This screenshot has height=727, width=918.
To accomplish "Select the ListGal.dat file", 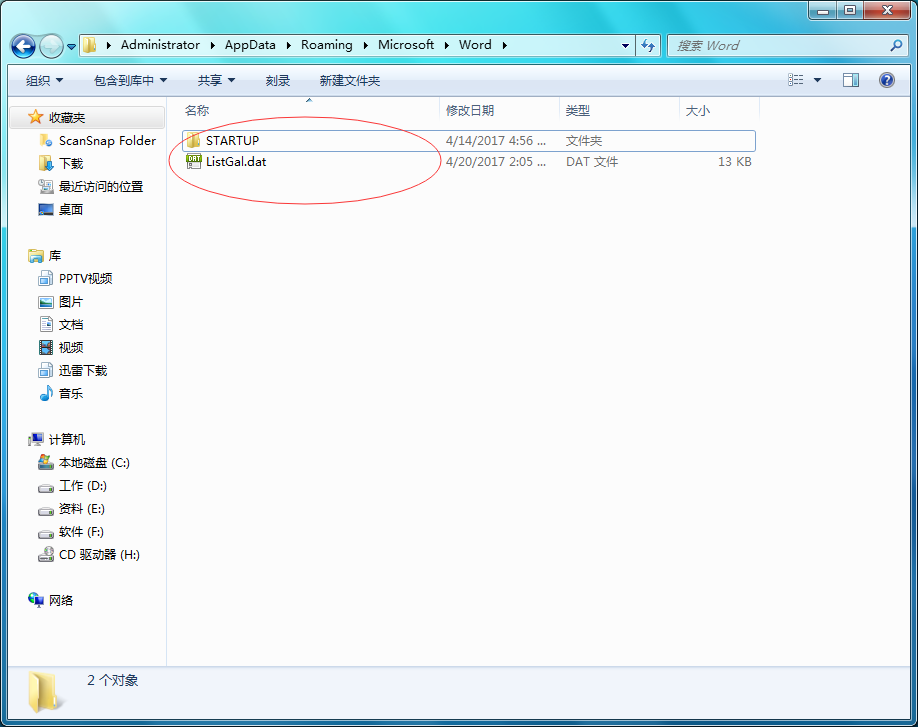I will pyautogui.click(x=468, y=162).
